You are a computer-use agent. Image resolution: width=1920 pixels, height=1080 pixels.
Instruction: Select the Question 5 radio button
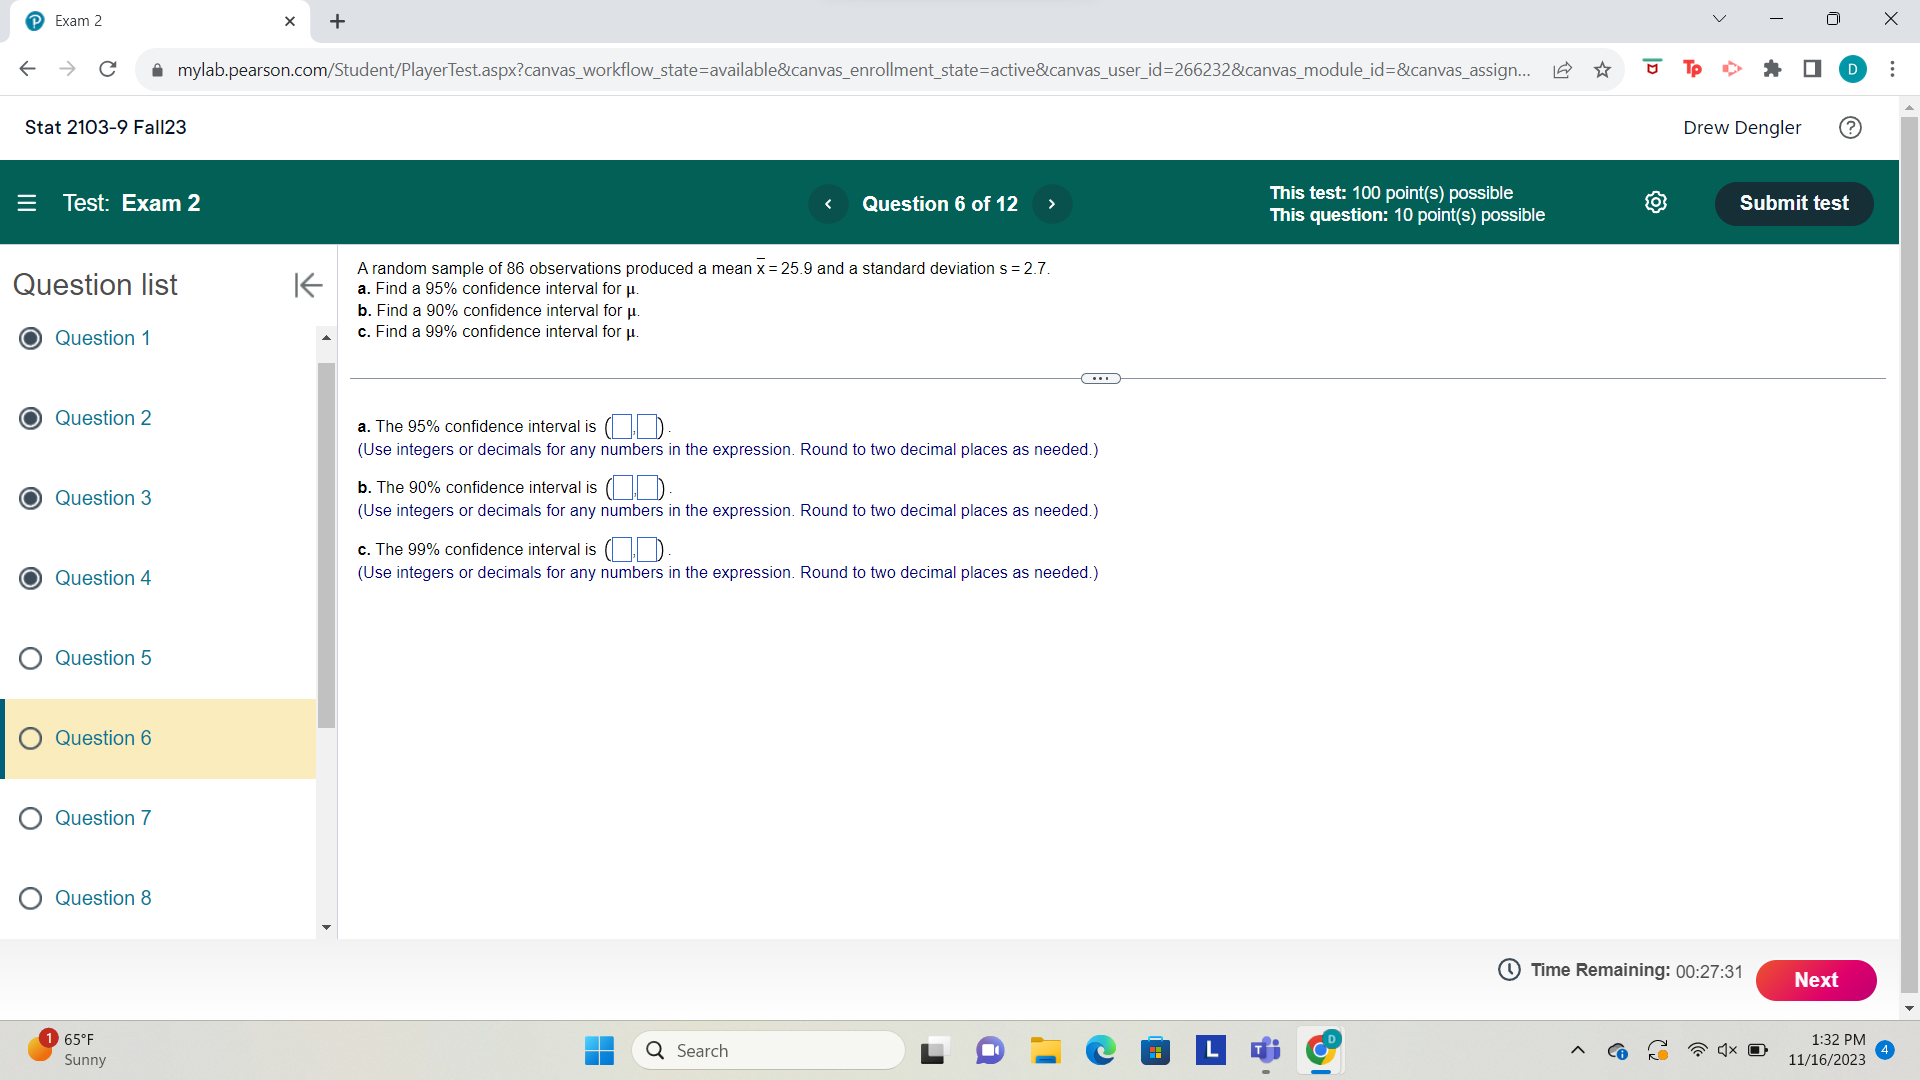click(x=30, y=658)
